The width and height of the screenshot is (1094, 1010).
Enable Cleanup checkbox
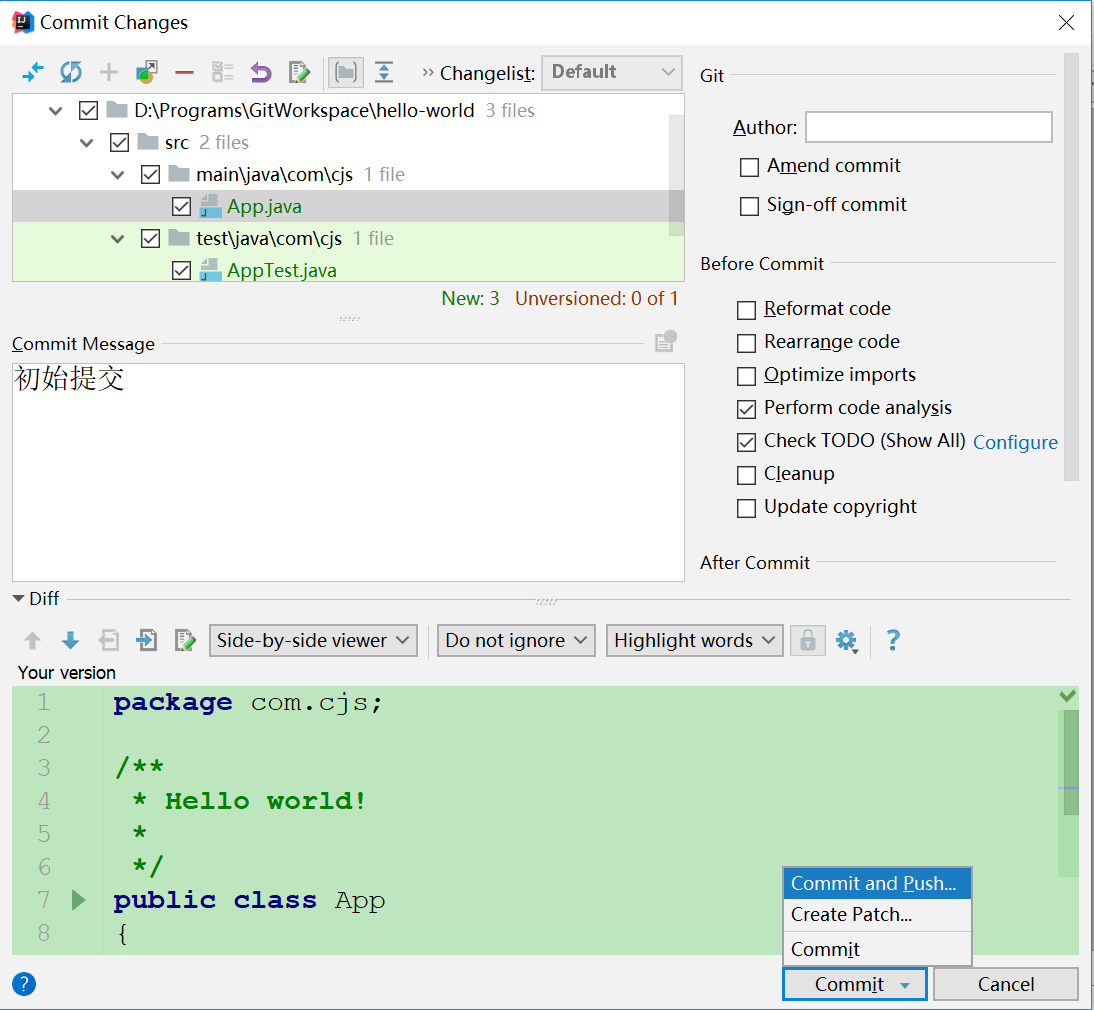747,475
